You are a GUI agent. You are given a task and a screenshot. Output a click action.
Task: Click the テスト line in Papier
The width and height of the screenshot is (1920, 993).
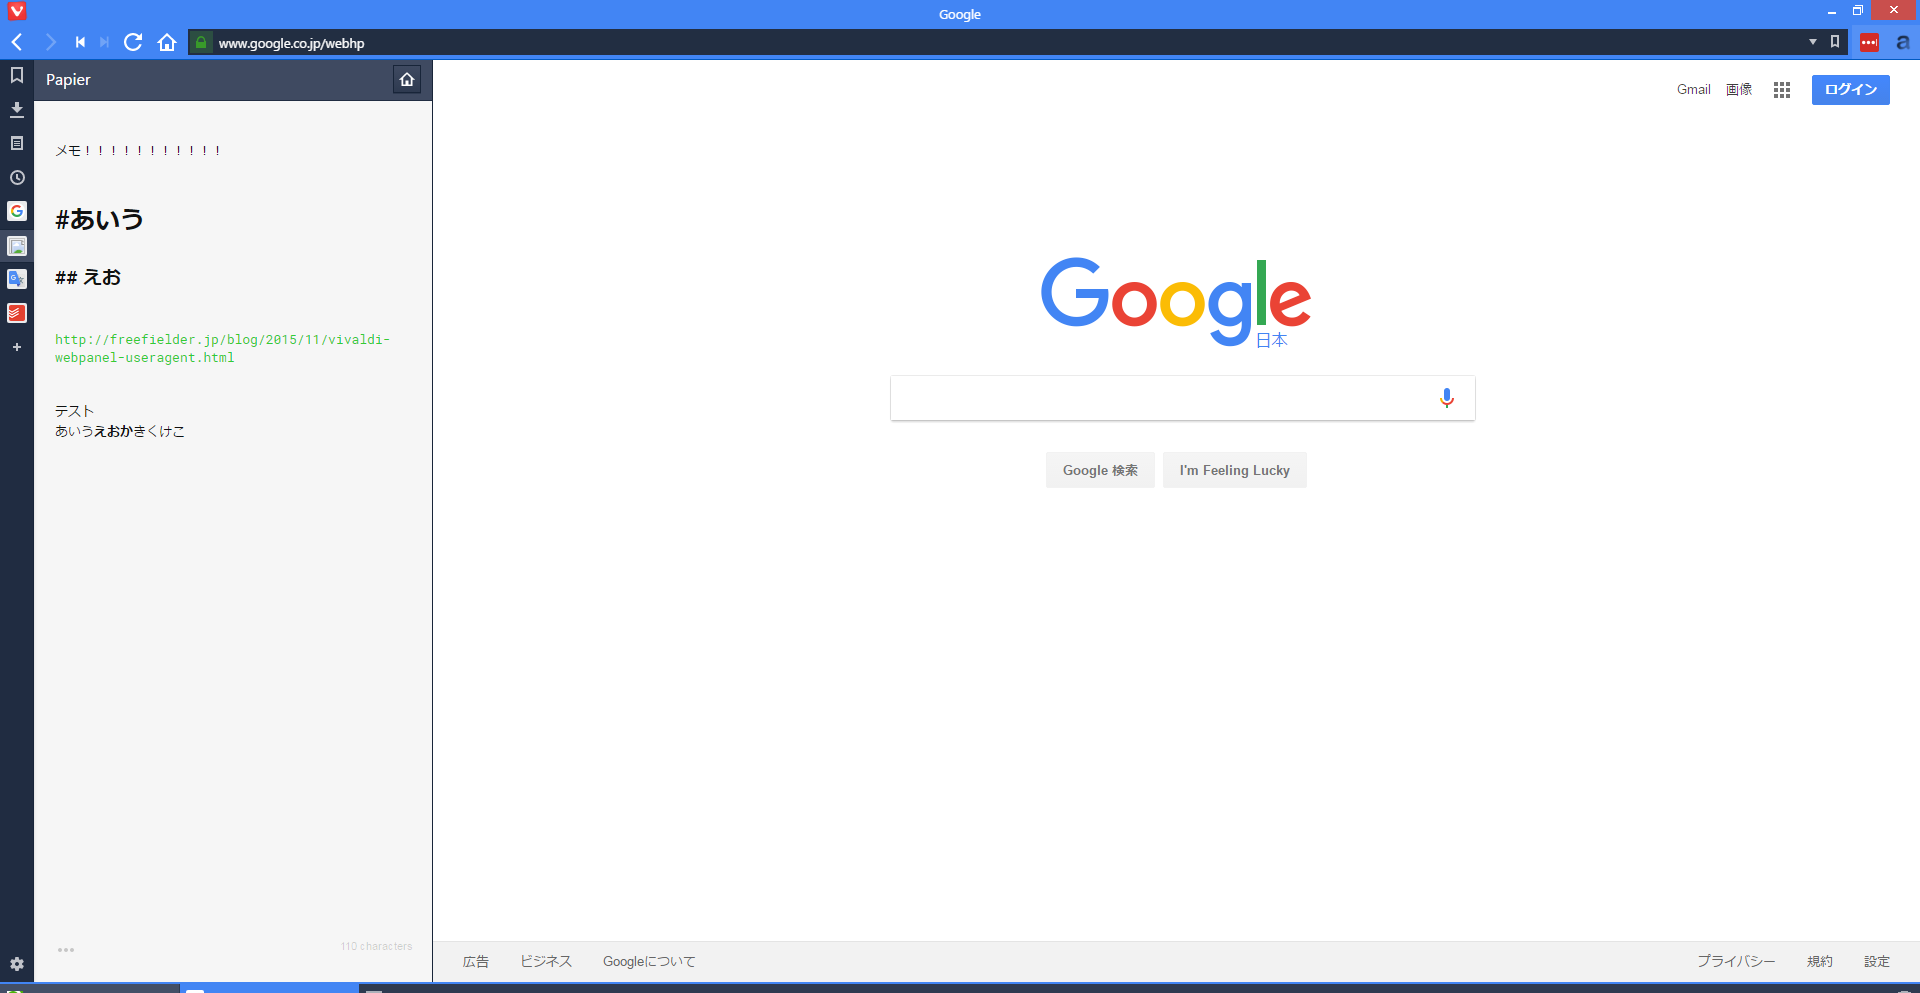click(x=74, y=411)
